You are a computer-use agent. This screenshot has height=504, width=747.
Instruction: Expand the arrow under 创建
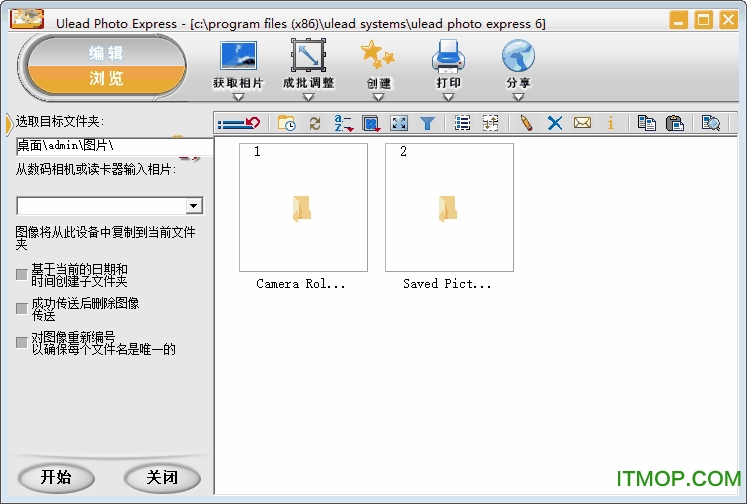click(x=378, y=97)
